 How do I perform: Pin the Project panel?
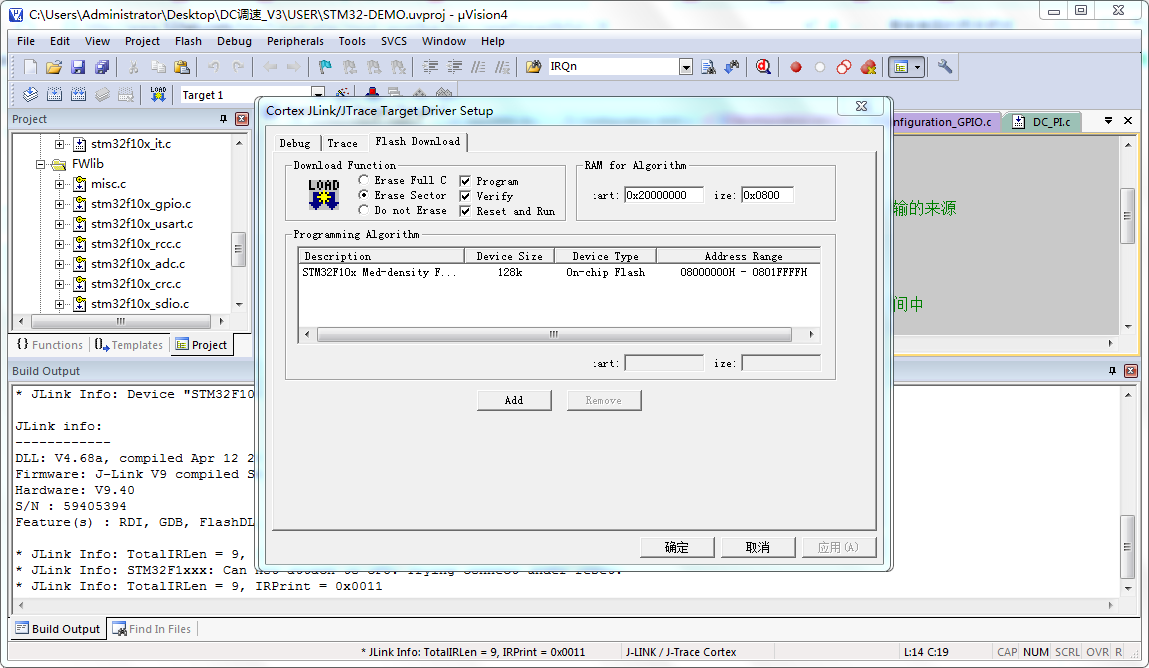pos(223,119)
